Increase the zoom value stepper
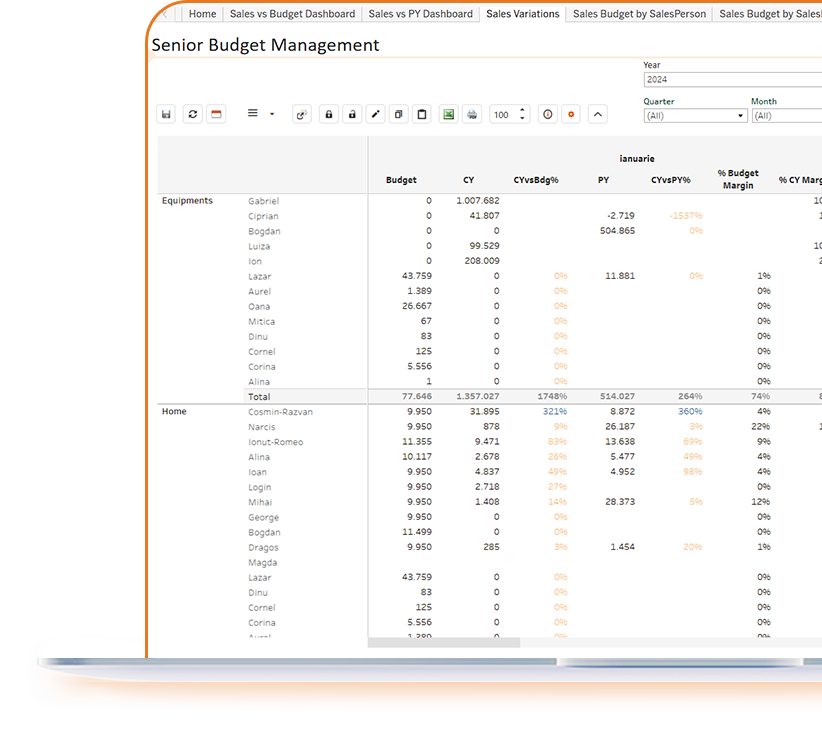 coord(522,111)
